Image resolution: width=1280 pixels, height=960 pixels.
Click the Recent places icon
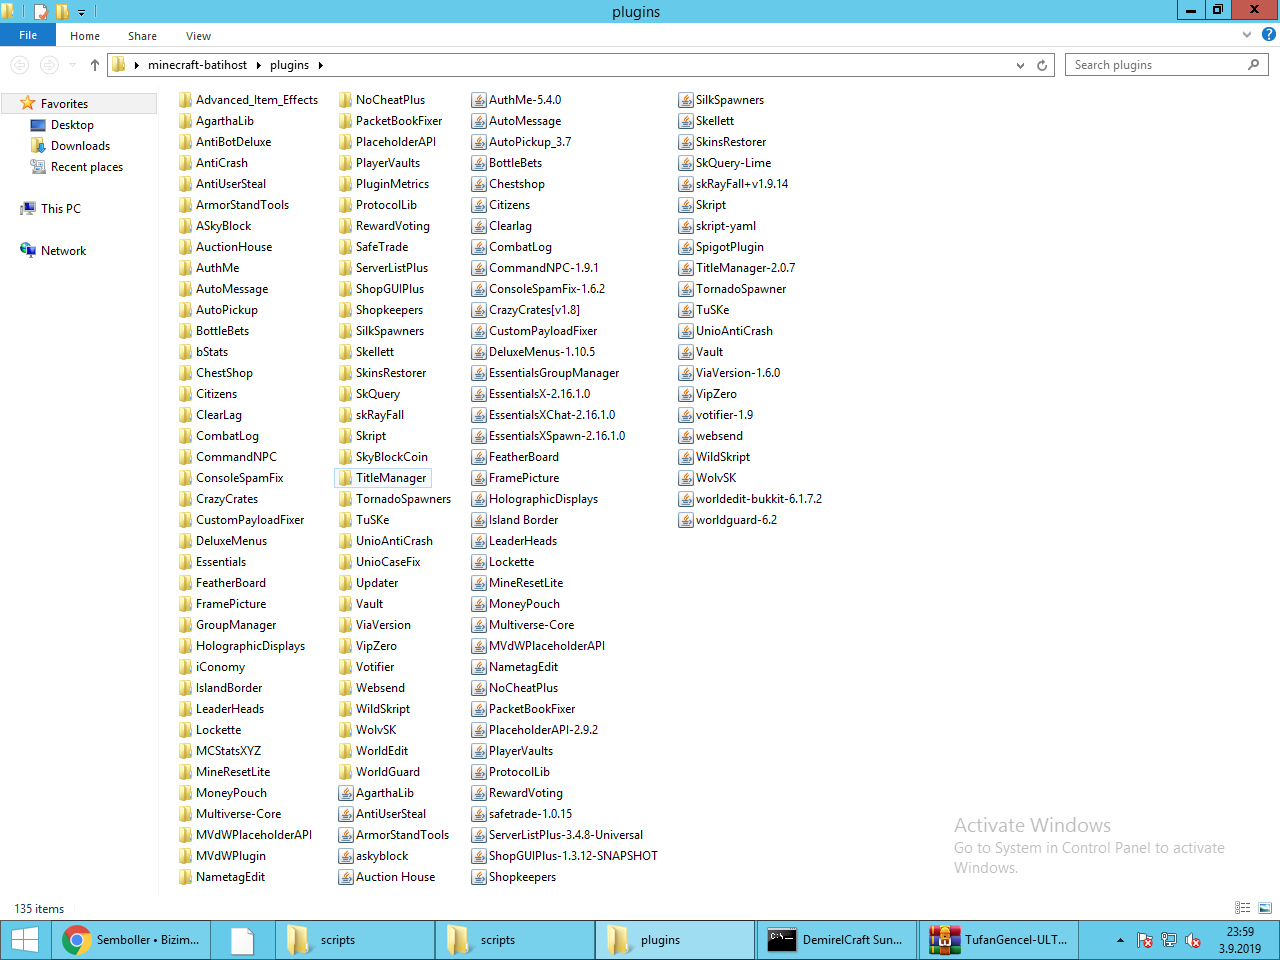[x=39, y=167]
